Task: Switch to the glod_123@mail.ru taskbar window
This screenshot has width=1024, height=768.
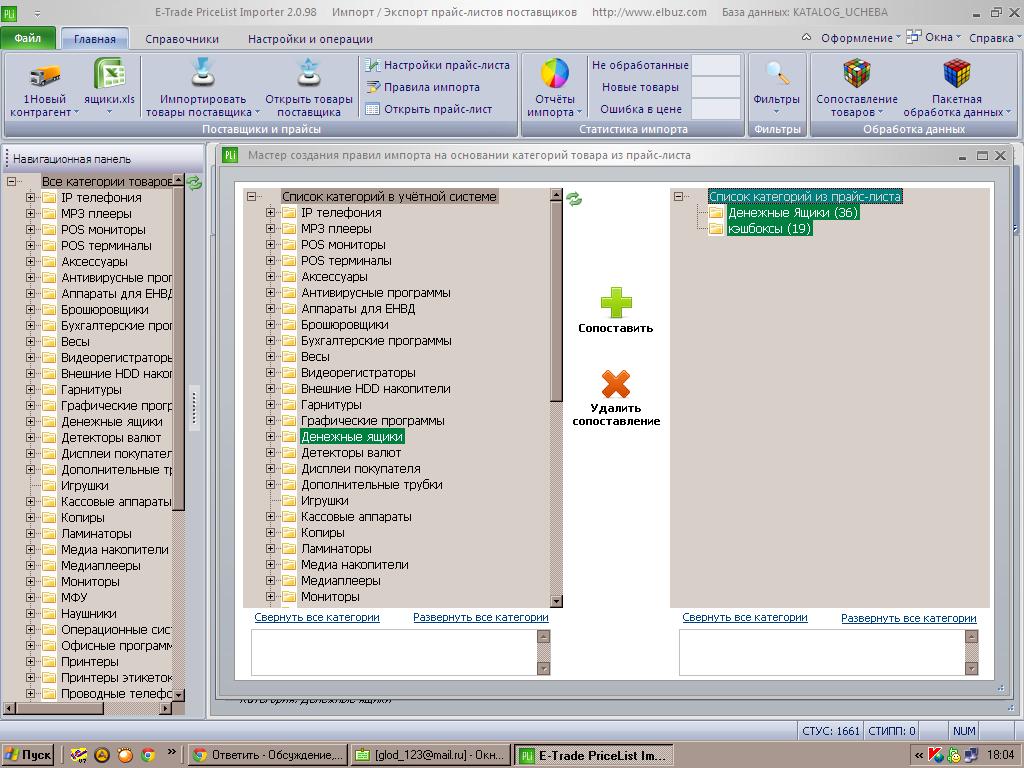Action: click(x=430, y=755)
